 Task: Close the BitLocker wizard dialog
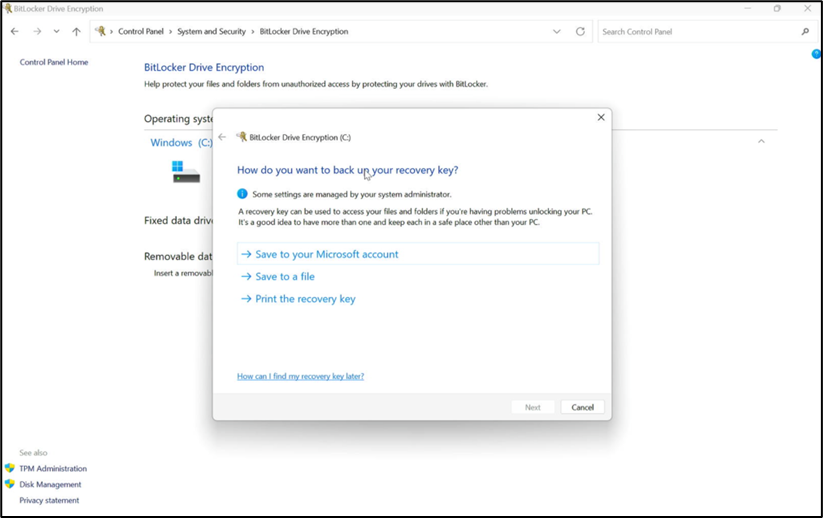tap(601, 117)
